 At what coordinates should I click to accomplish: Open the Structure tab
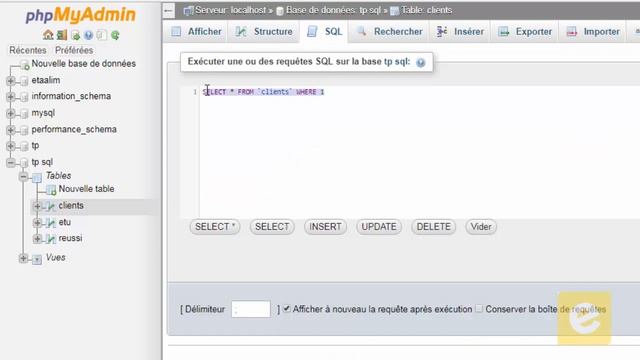[x=264, y=31]
